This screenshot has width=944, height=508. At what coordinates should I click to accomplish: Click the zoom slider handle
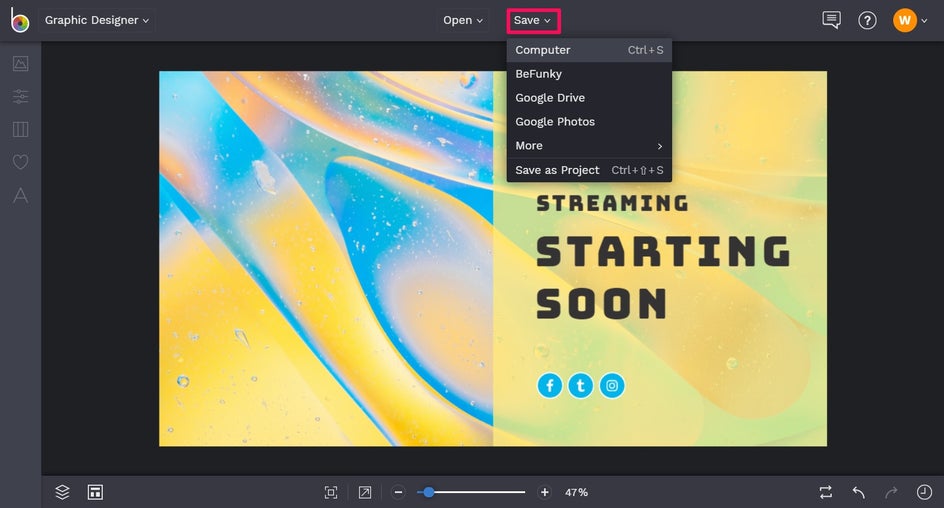tap(428, 492)
